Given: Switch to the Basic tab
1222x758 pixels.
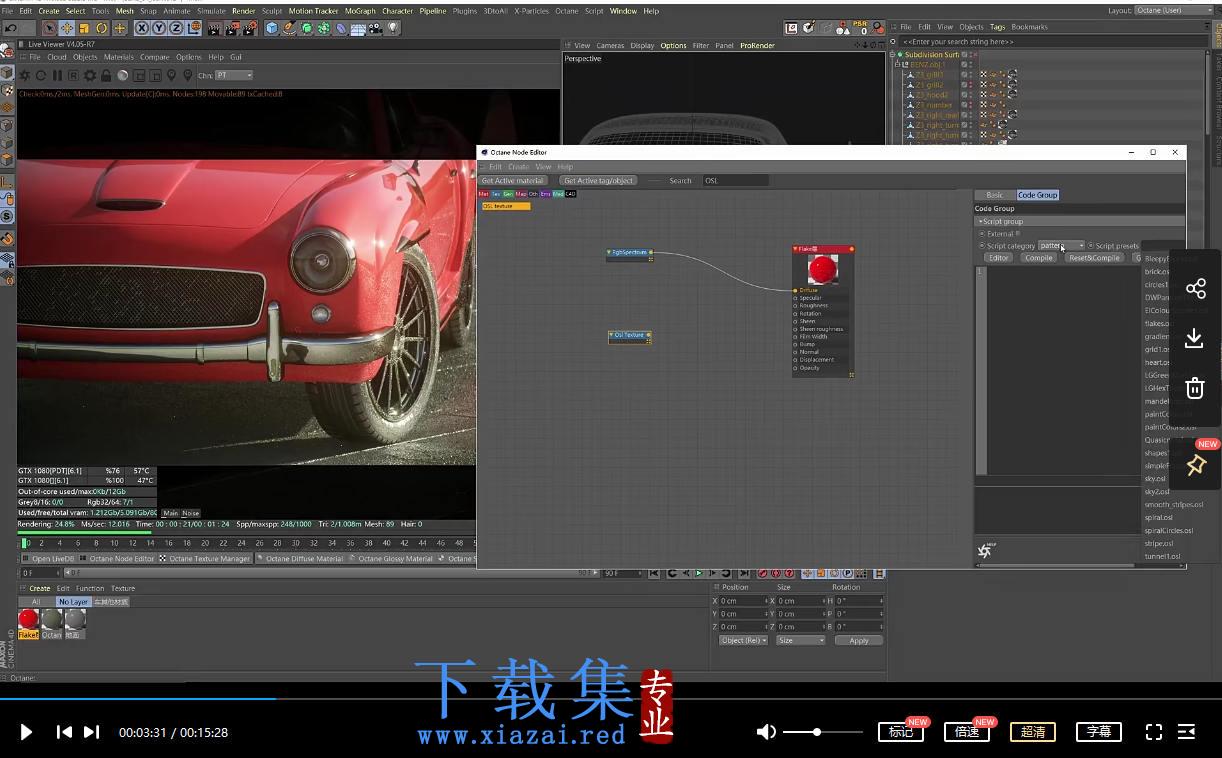Looking at the screenshot, I should [x=994, y=195].
